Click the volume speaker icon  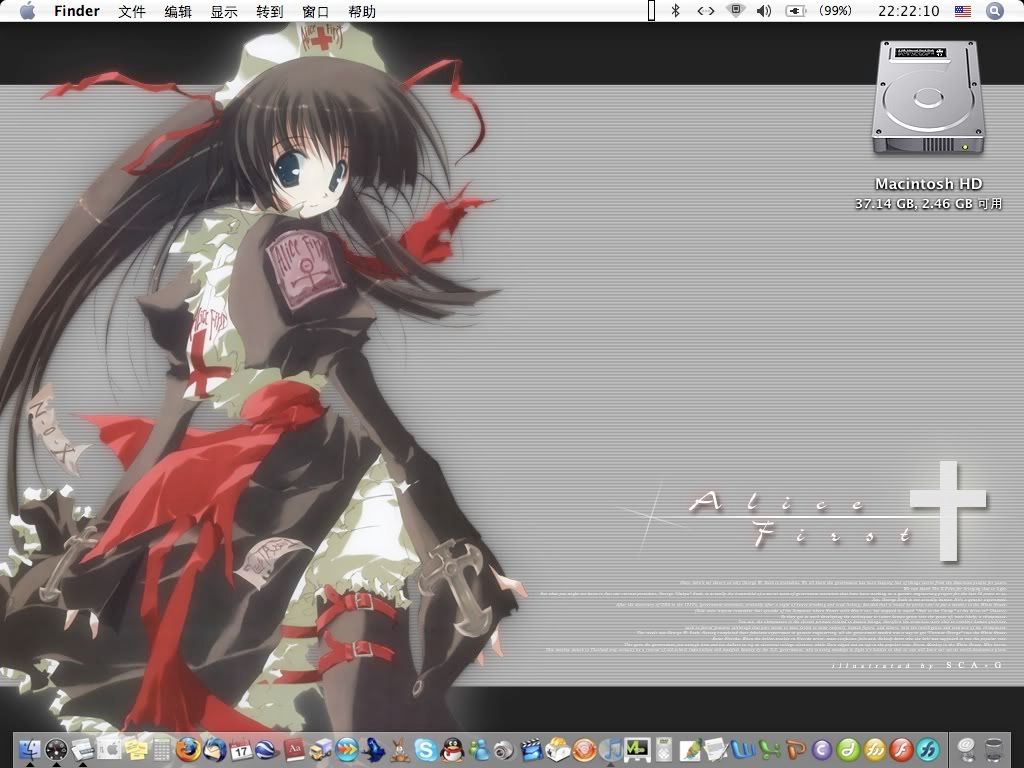coord(764,11)
